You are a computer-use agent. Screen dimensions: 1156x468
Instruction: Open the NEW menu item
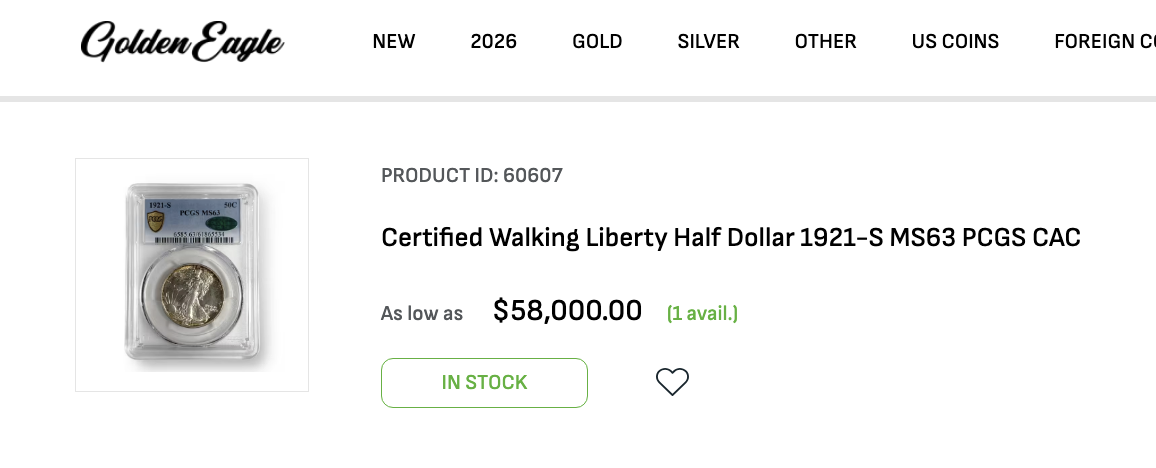click(394, 41)
